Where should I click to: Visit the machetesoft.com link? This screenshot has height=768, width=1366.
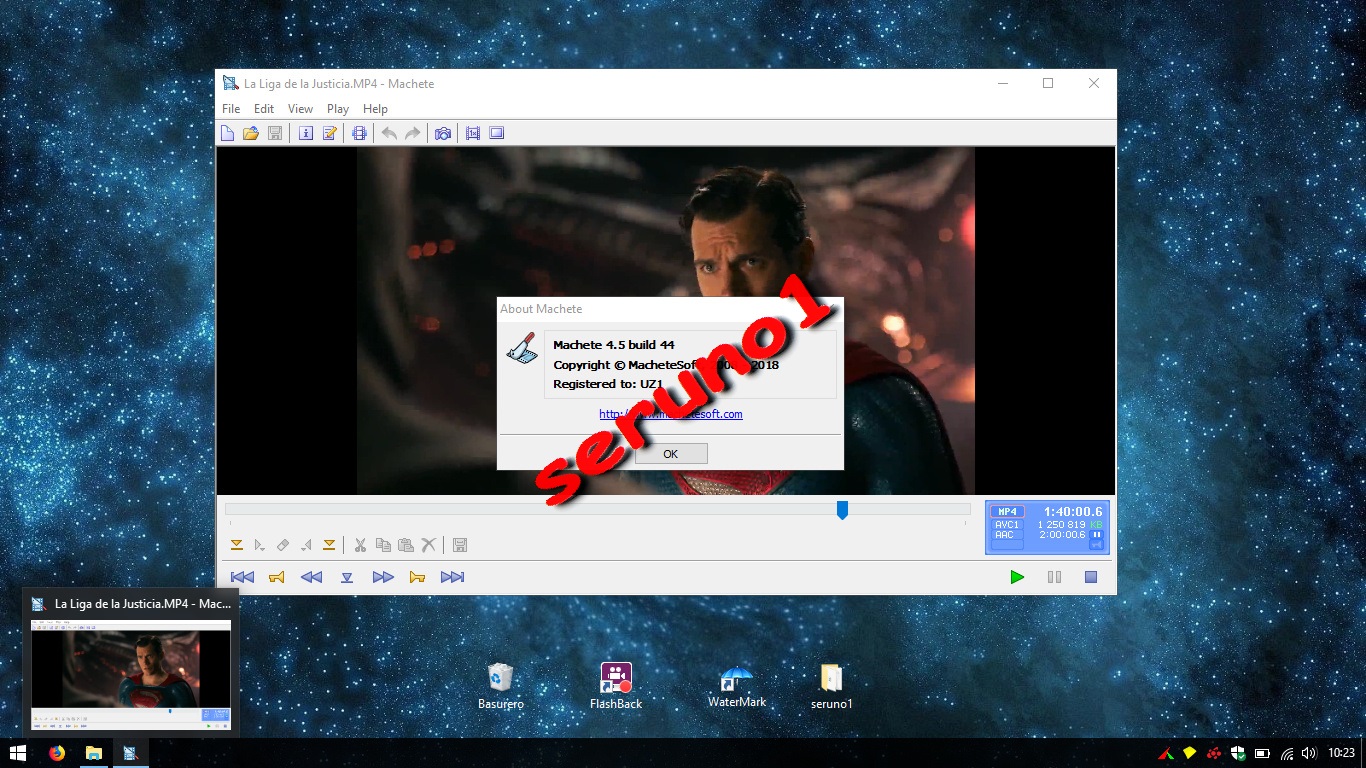[x=669, y=413]
